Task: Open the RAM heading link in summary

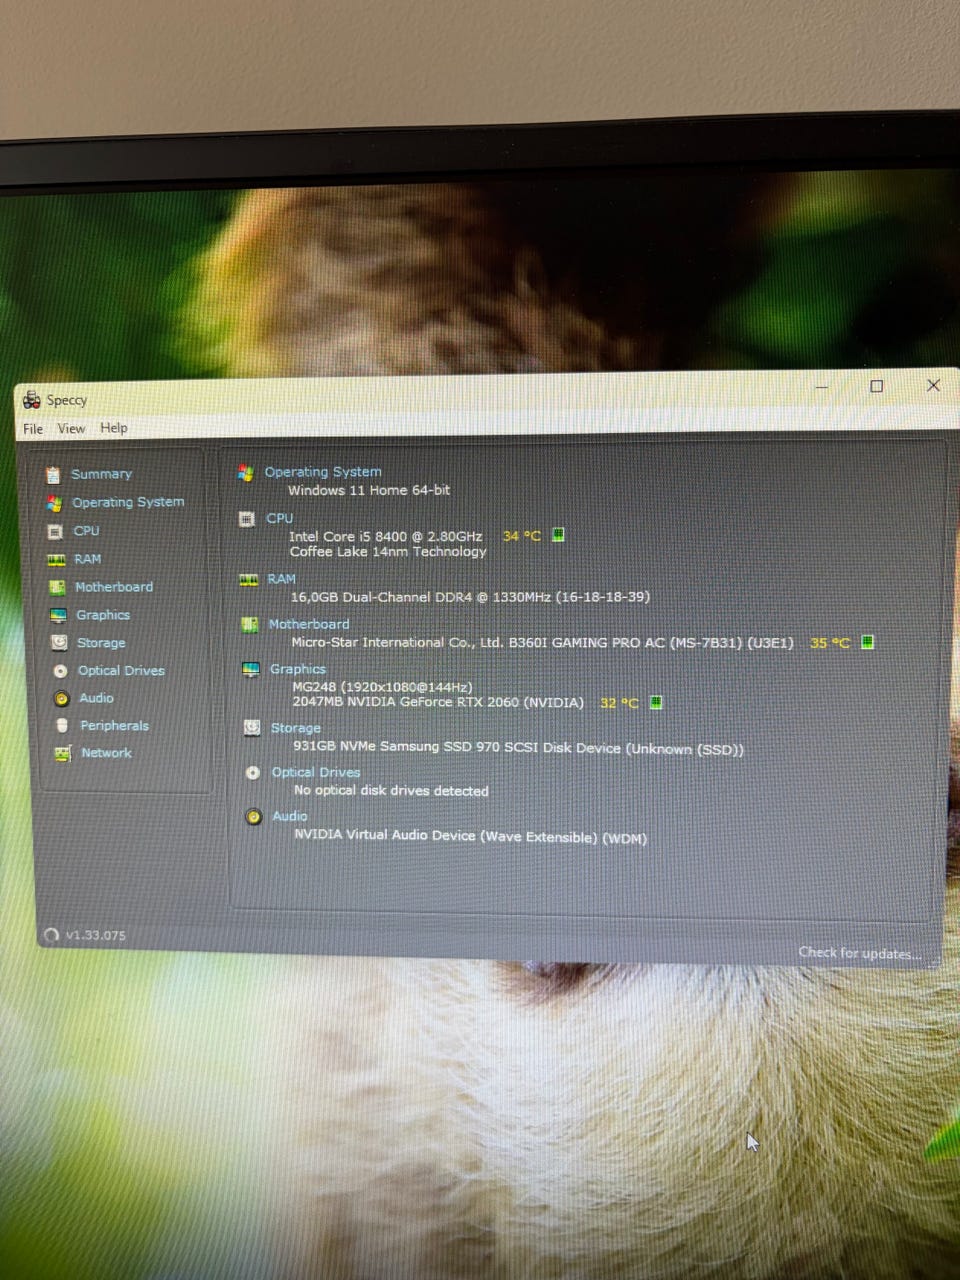Action: (x=281, y=579)
